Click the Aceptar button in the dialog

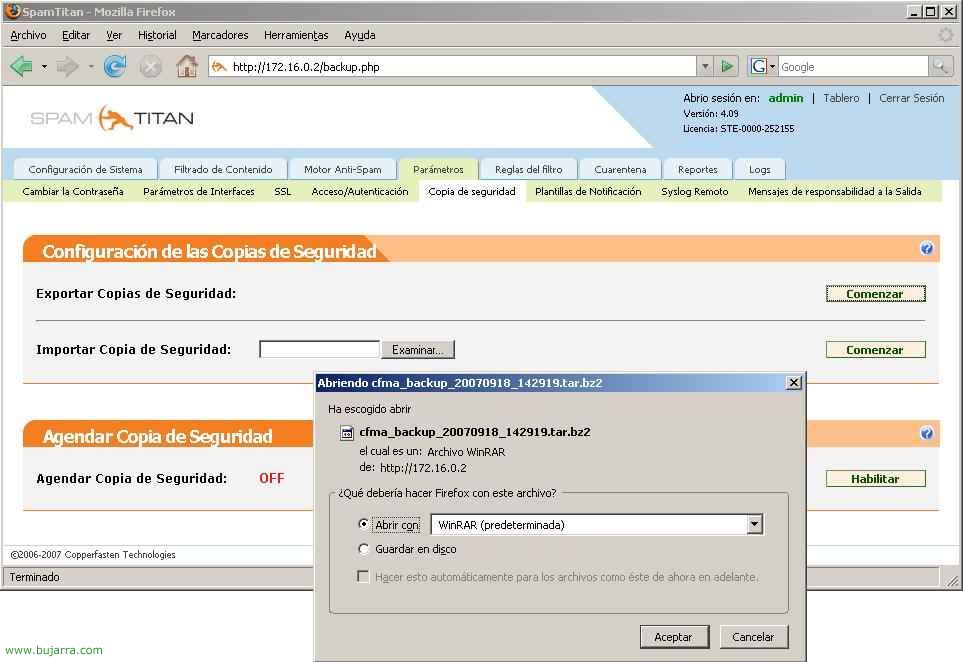(673, 637)
